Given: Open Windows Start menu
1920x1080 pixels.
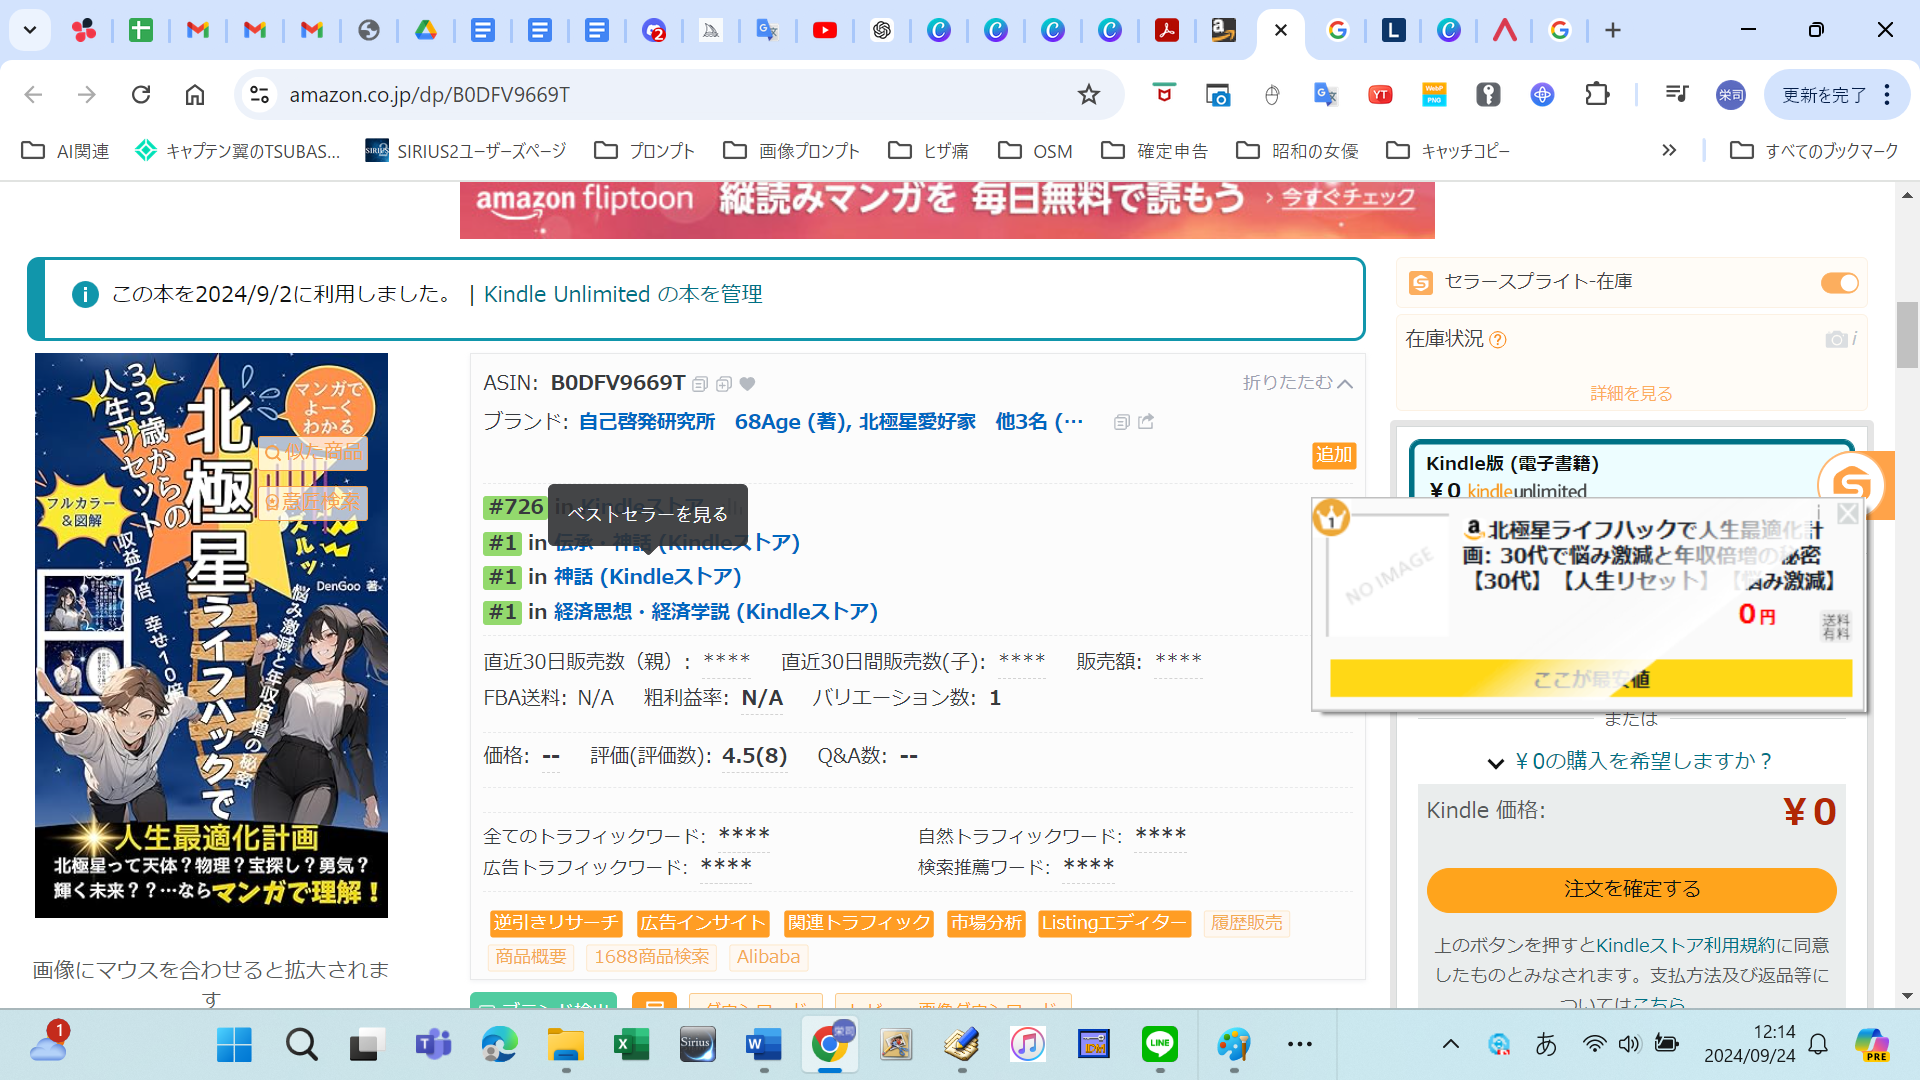Looking at the screenshot, I should (x=235, y=1045).
